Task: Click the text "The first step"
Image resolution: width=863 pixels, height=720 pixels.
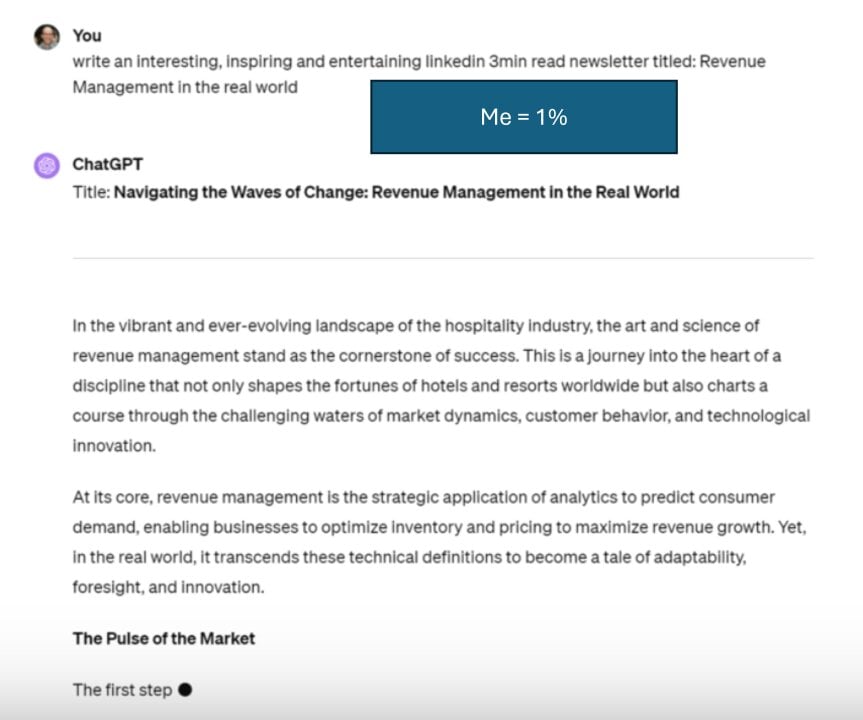Action: coord(122,690)
